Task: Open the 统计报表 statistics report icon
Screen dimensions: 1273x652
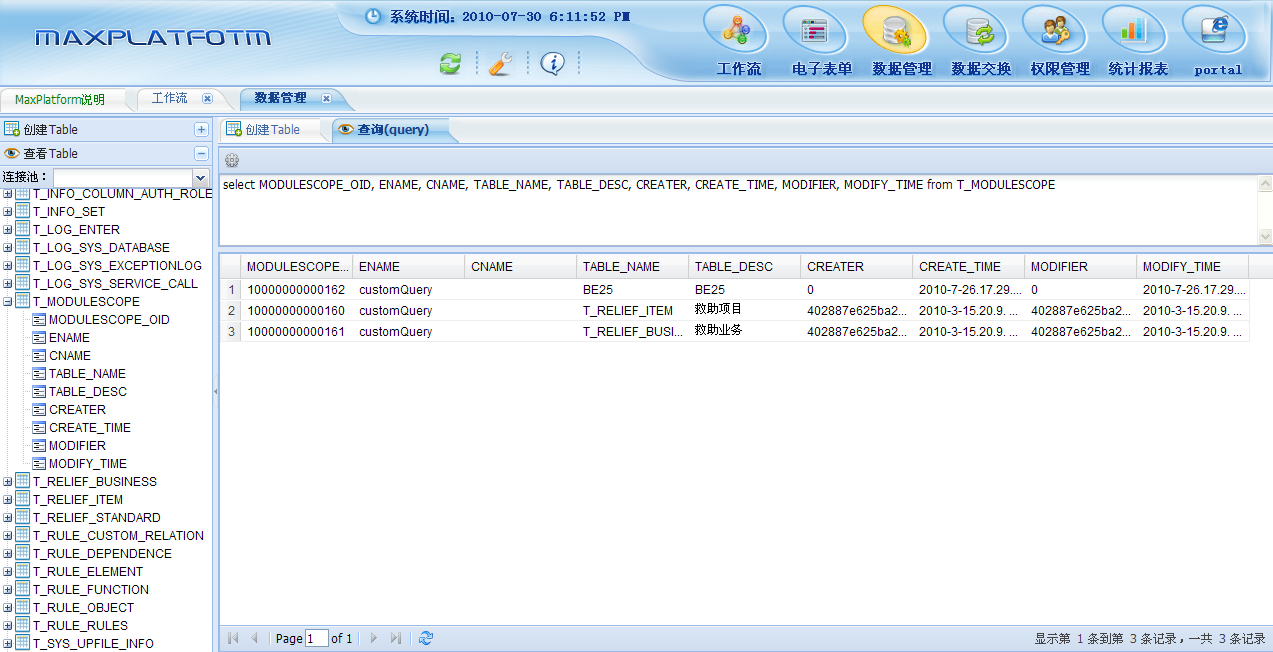Action: tap(1134, 30)
